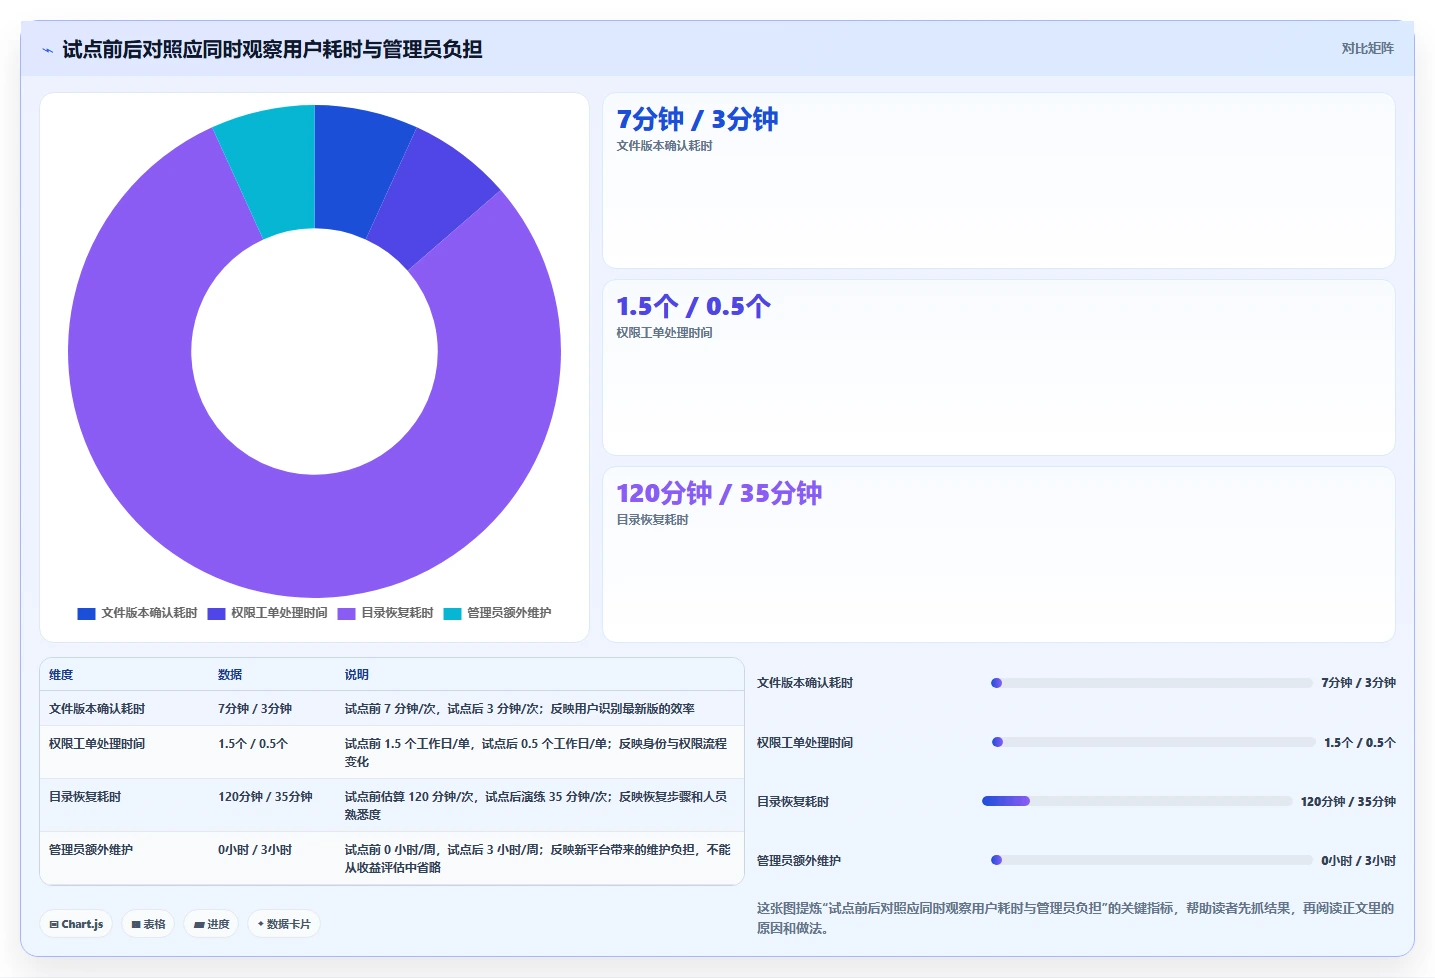Select table cell 目录恢复耗时

pyautogui.click(x=85, y=797)
